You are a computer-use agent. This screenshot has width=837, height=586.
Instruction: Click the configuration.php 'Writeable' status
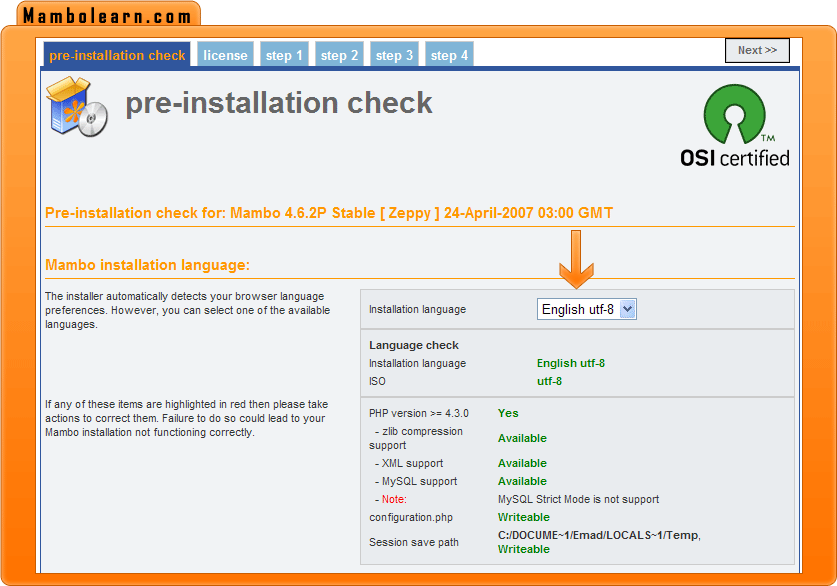(523, 517)
